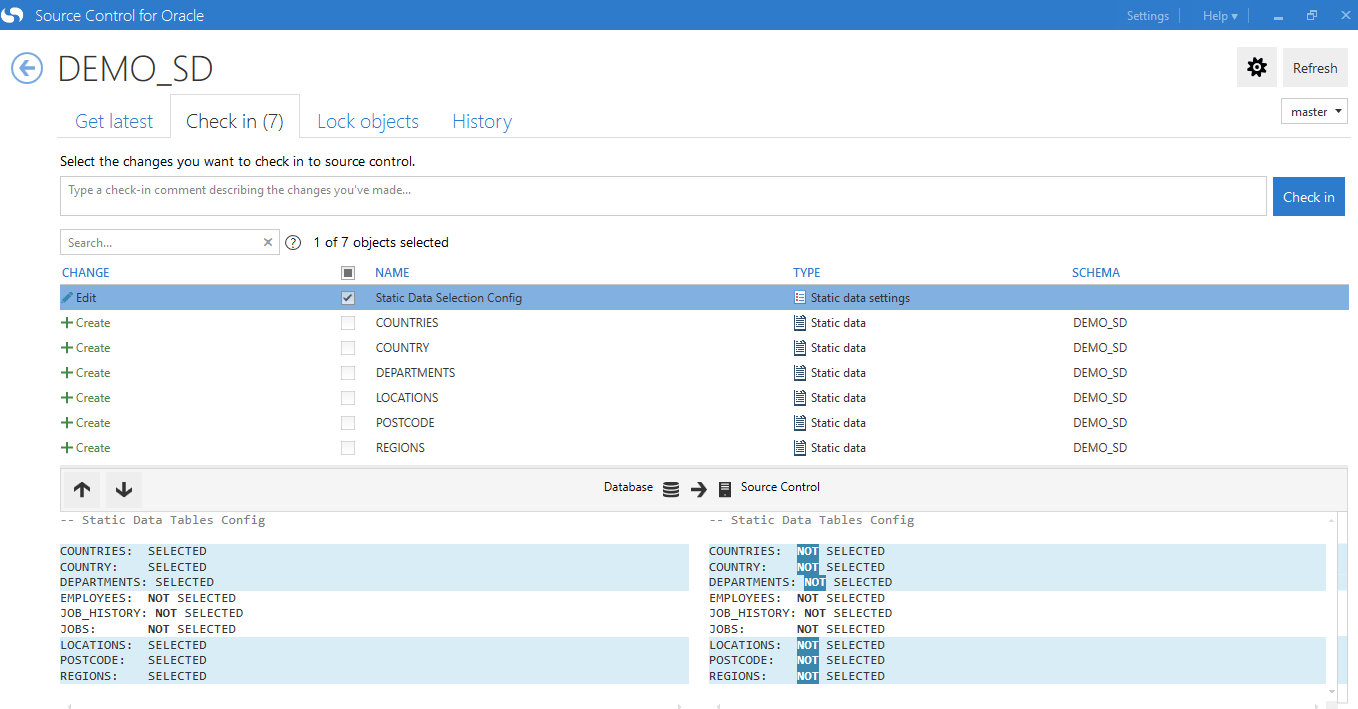Click the search help question mark icon
This screenshot has height=709, width=1358.
pos(293,242)
